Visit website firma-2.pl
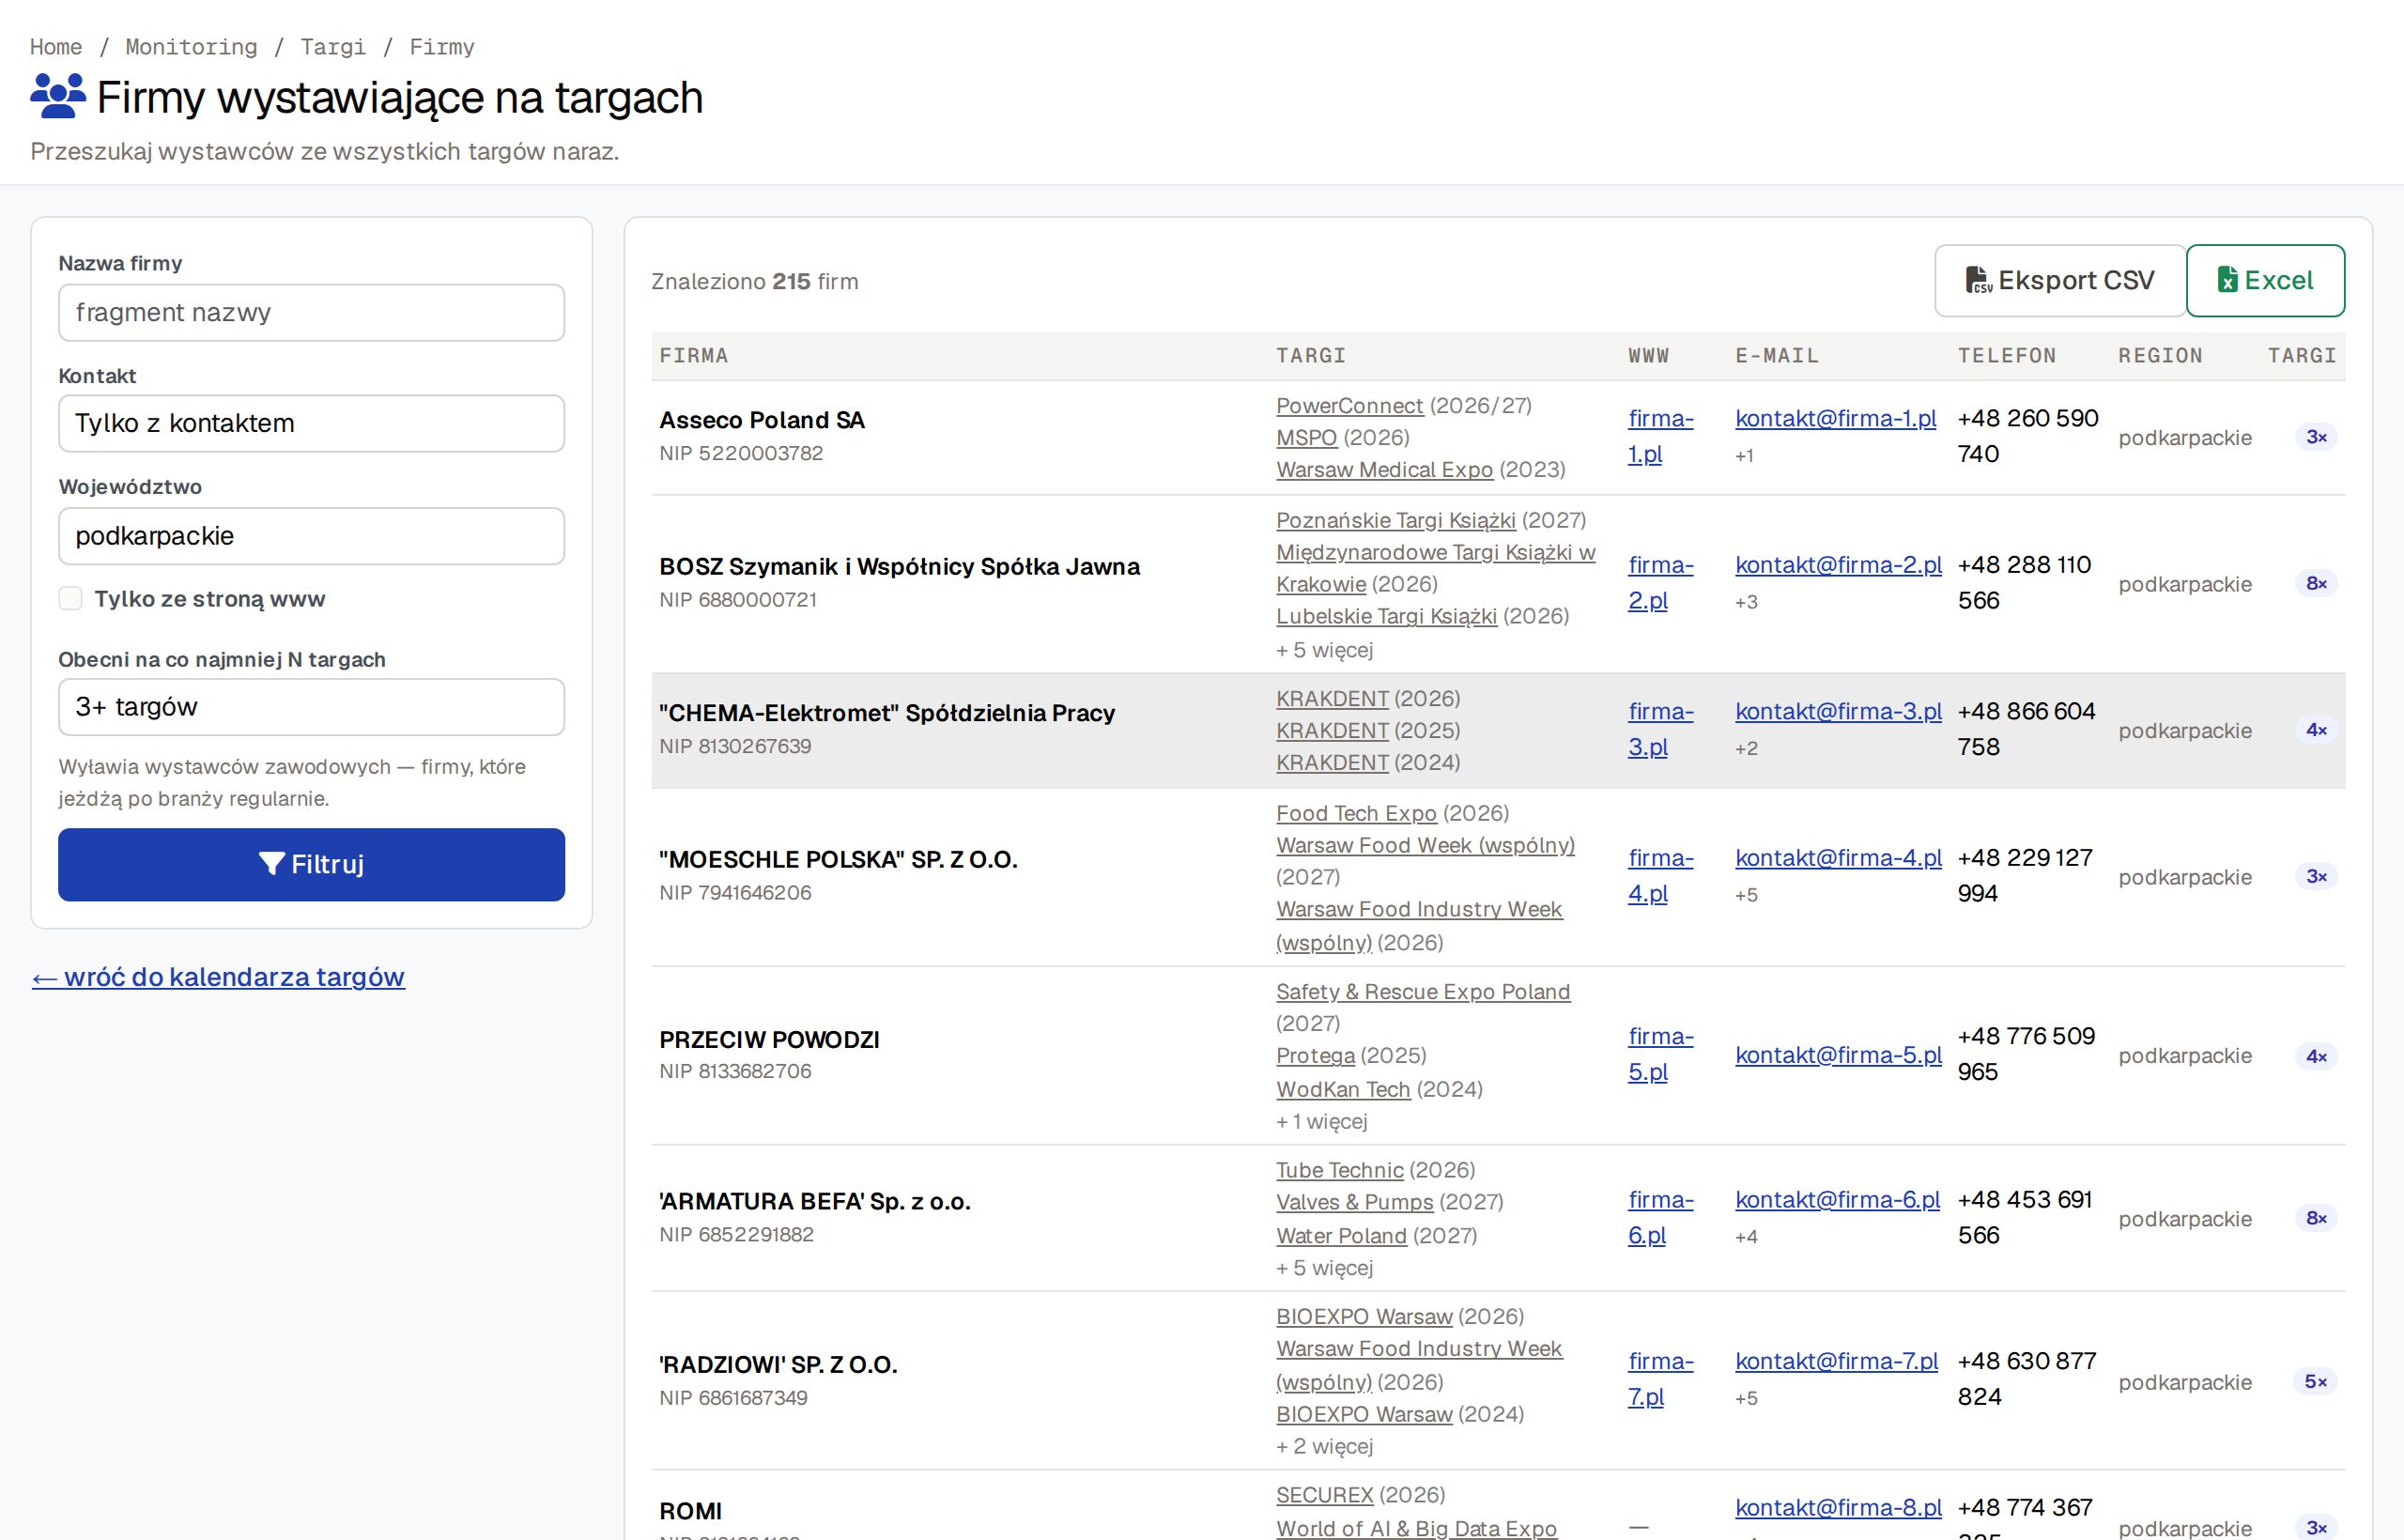This screenshot has width=2404, height=1540. [1660, 583]
